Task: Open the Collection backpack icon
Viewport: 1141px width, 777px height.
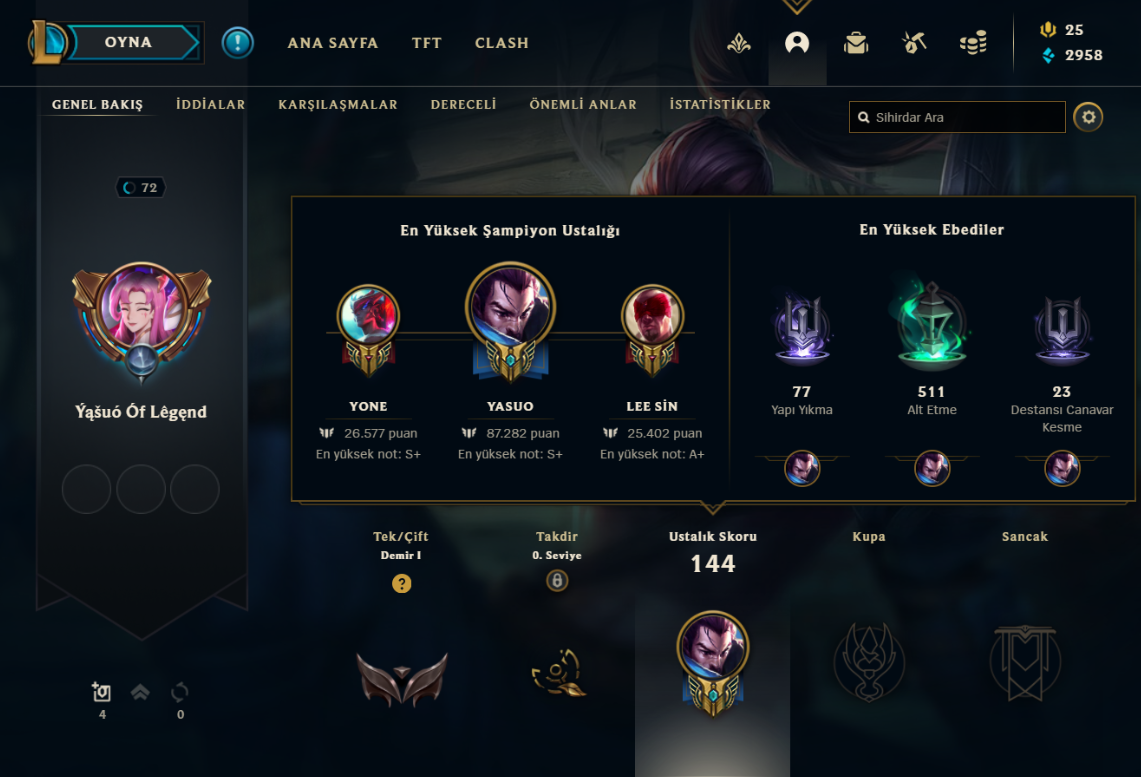Action: (856, 43)
